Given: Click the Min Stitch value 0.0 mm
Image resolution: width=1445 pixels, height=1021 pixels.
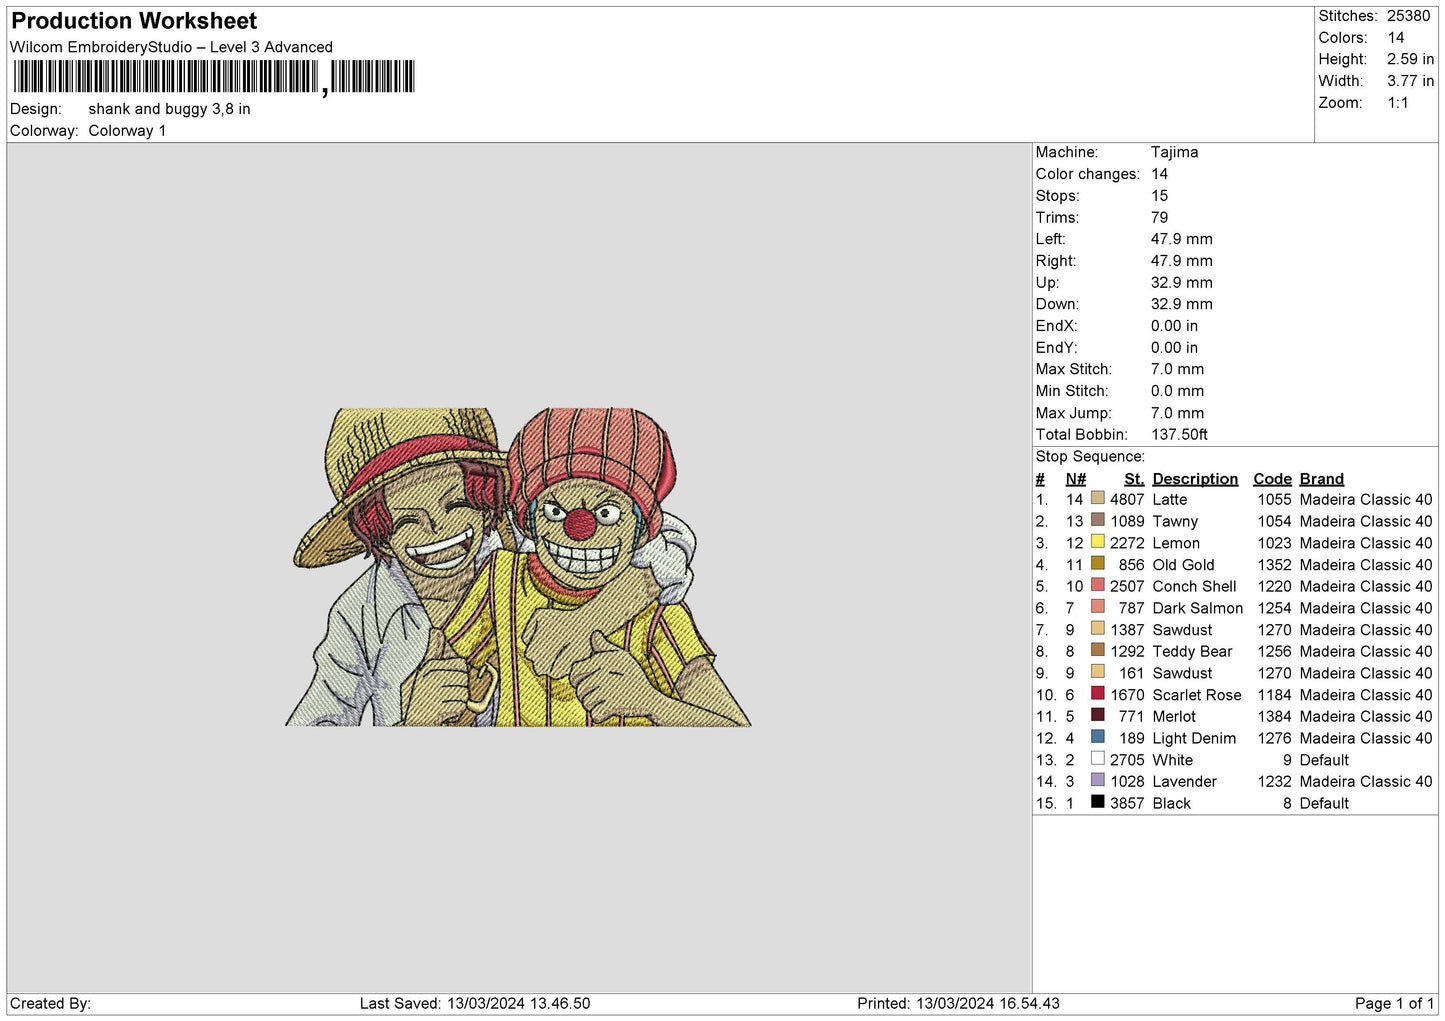Looking at the screenshot, I should 1177,391.
